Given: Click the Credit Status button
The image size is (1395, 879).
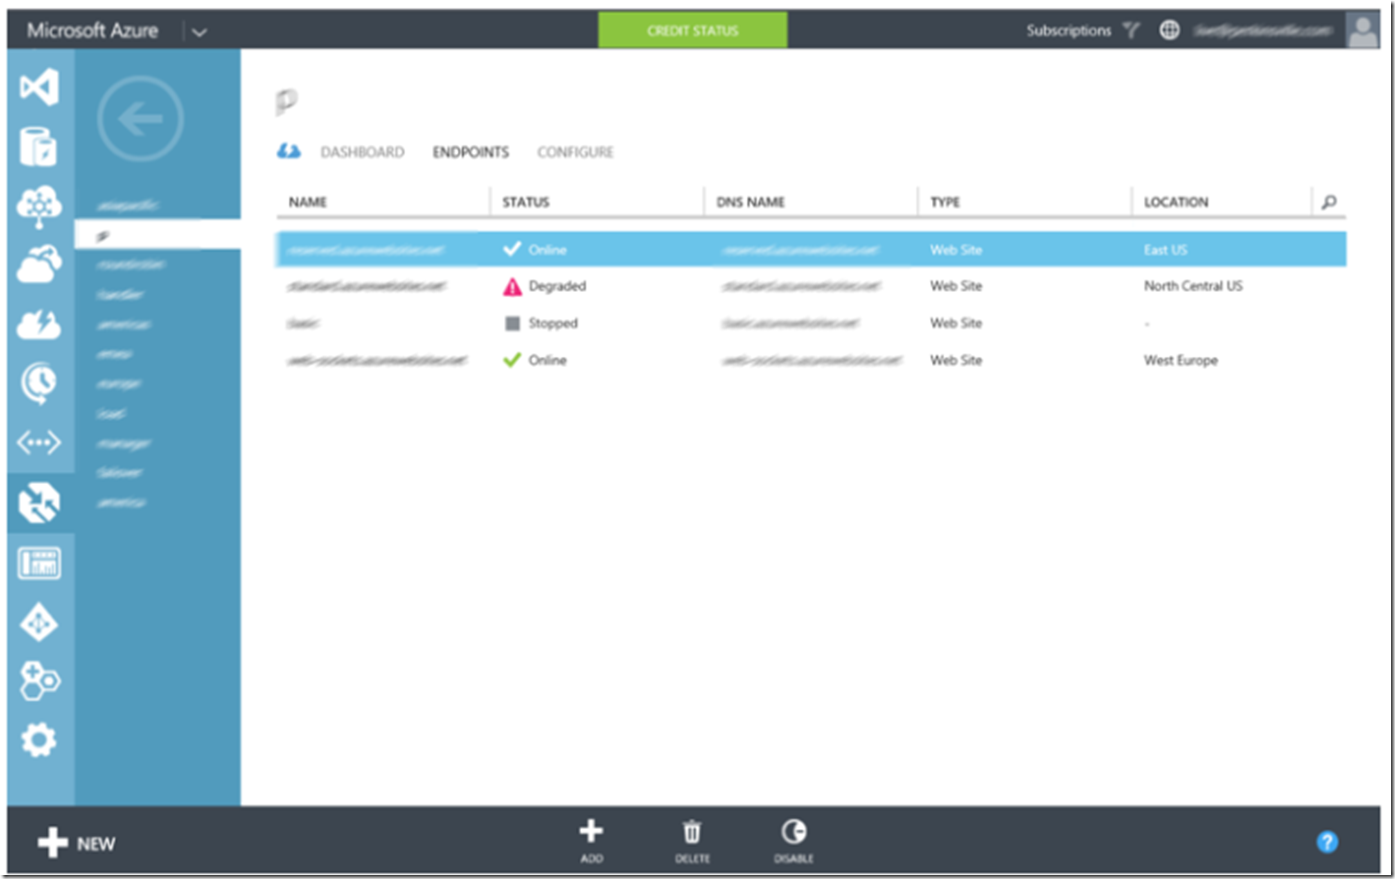Looking at the screenshot, I should (692, 30).
